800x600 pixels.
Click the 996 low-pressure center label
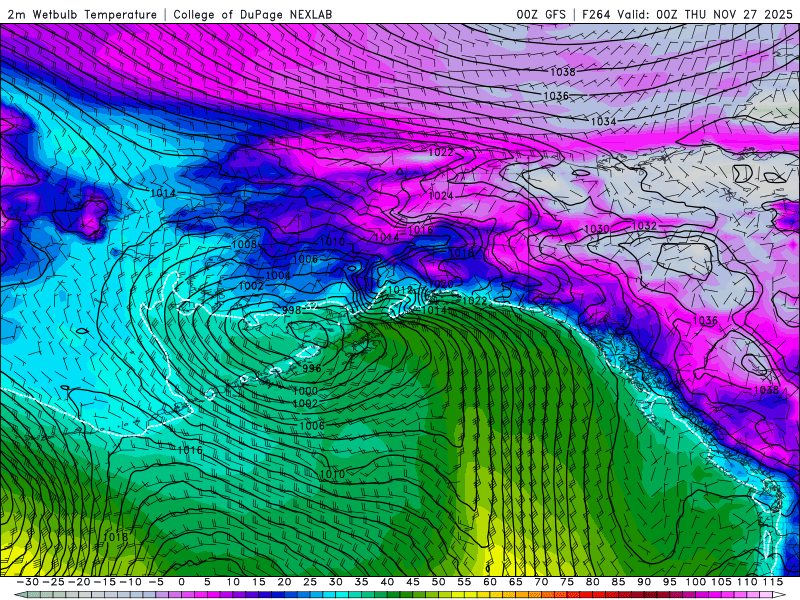tap(312, 368)
